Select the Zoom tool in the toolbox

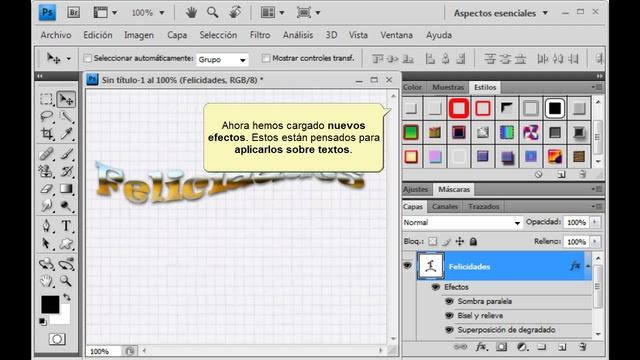pos(66,281)
